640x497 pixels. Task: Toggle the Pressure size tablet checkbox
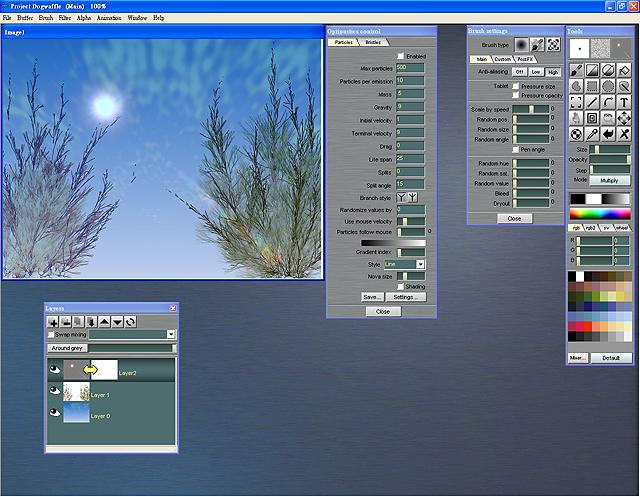pos(515,86)
